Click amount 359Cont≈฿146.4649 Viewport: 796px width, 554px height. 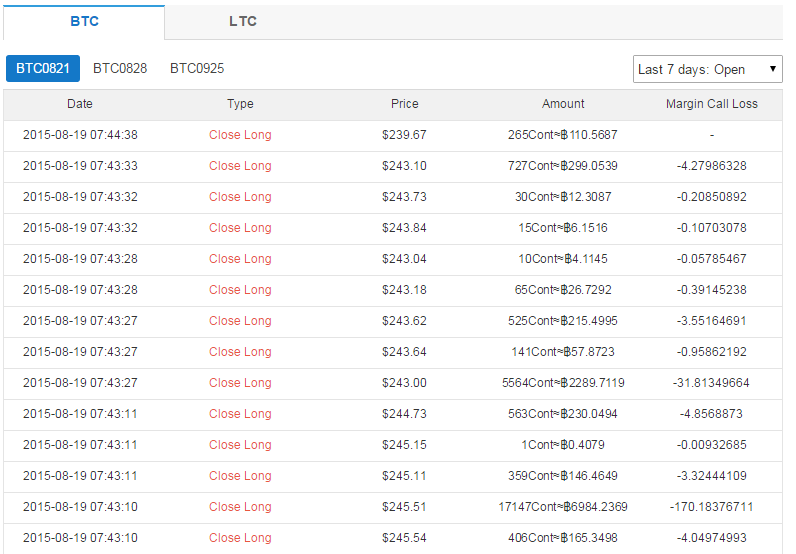[x=562, y=476]
